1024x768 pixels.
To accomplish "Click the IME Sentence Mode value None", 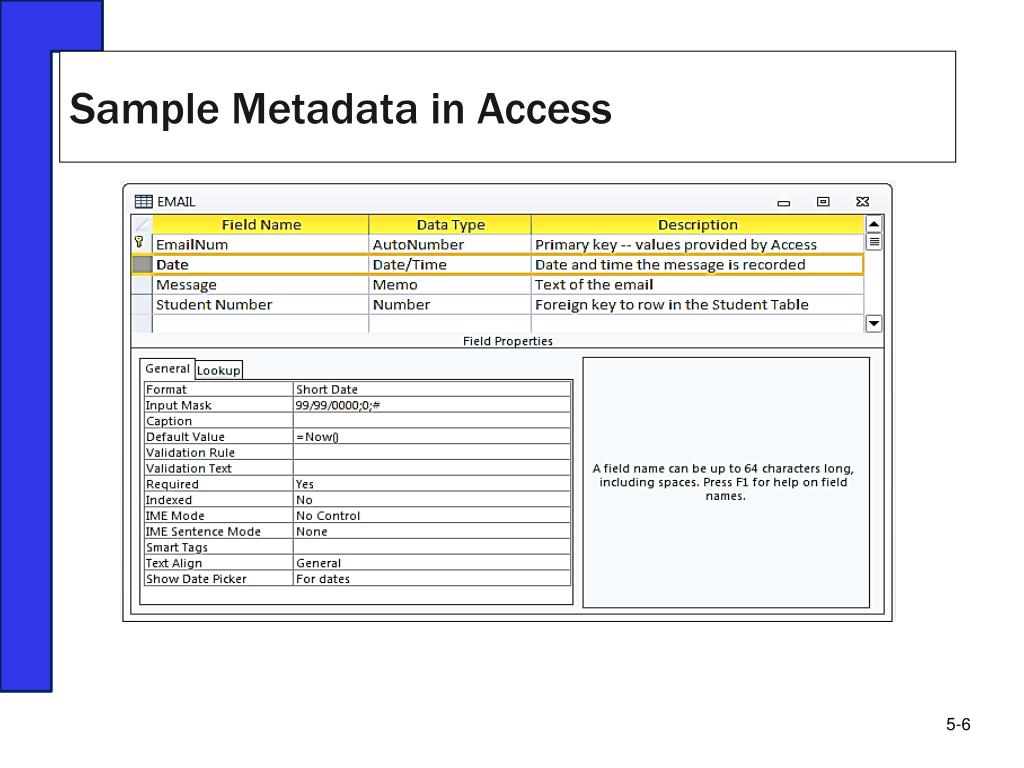I will pos(432,532).
